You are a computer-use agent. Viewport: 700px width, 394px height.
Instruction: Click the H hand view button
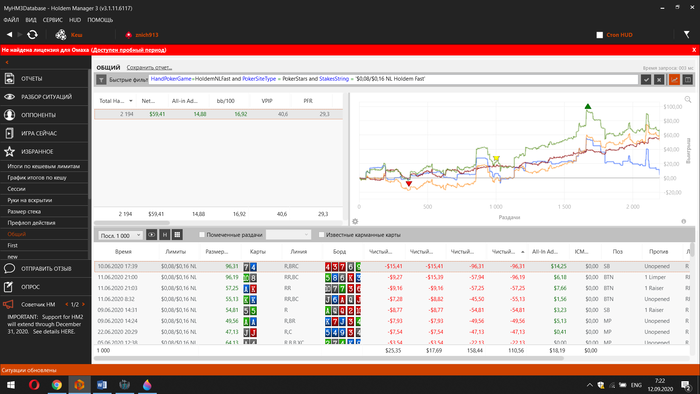pos(164,235)
